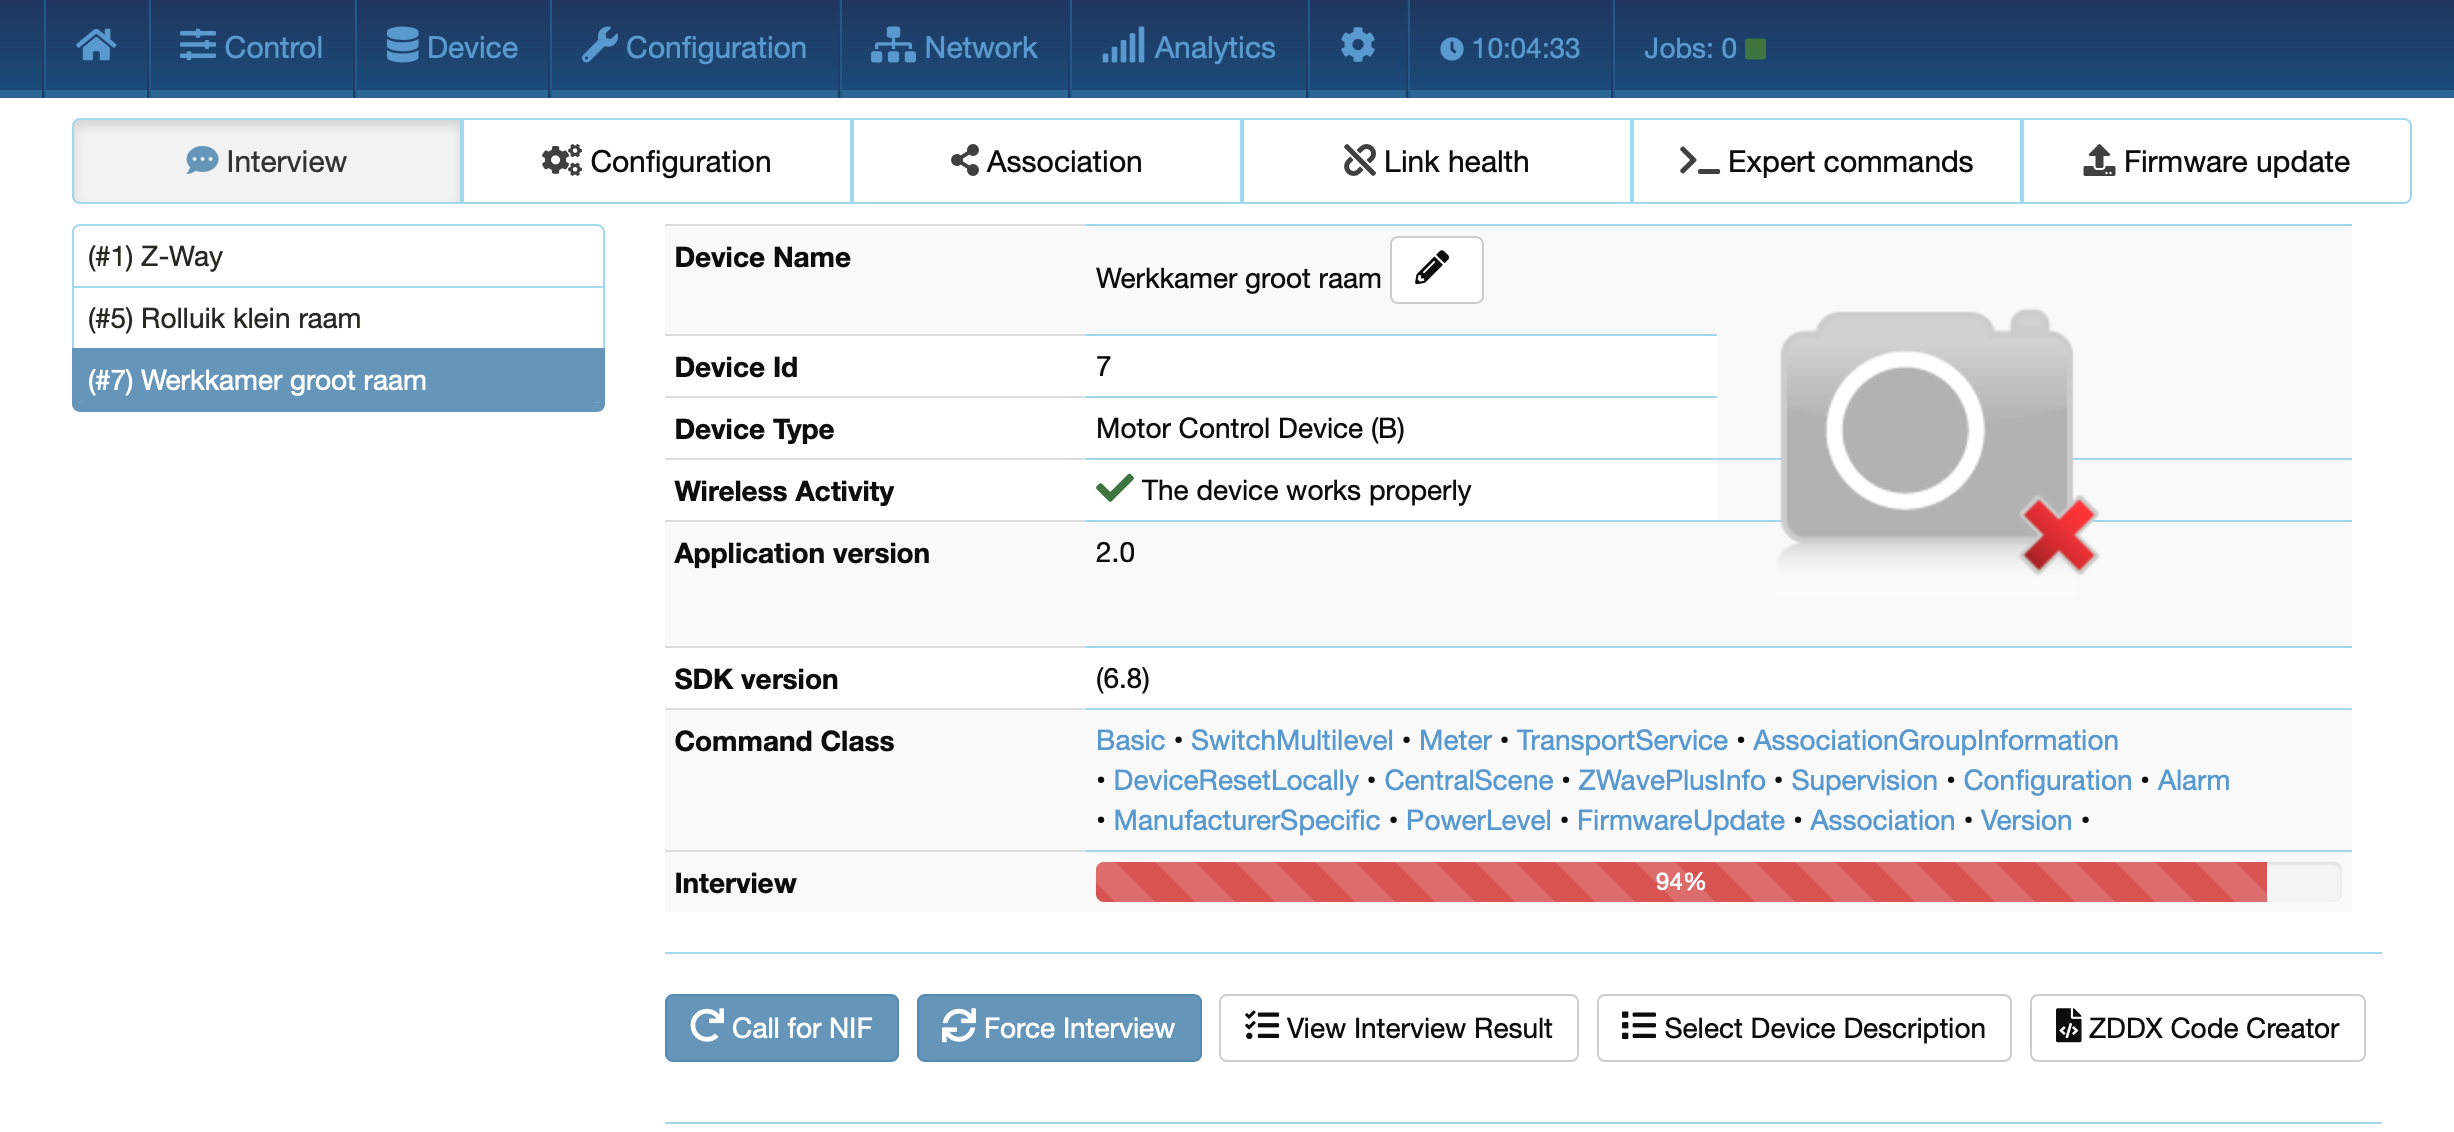Image resolution: width=2454 pixels, height=1132 pixels.
Task: Switch to the Link health tab
Action: pyautogui.click(x=1436, y=161)
